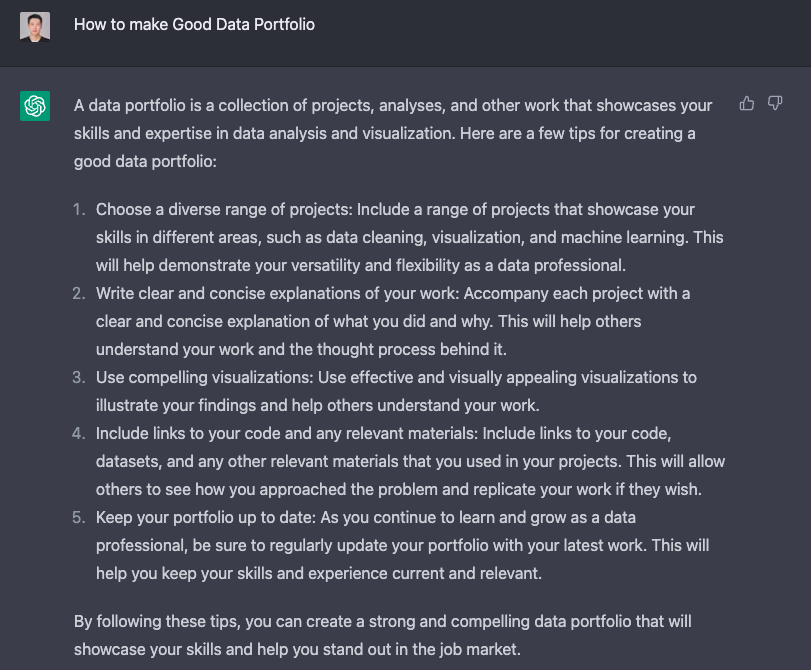Click the list number 2 marker

point(79,294)
